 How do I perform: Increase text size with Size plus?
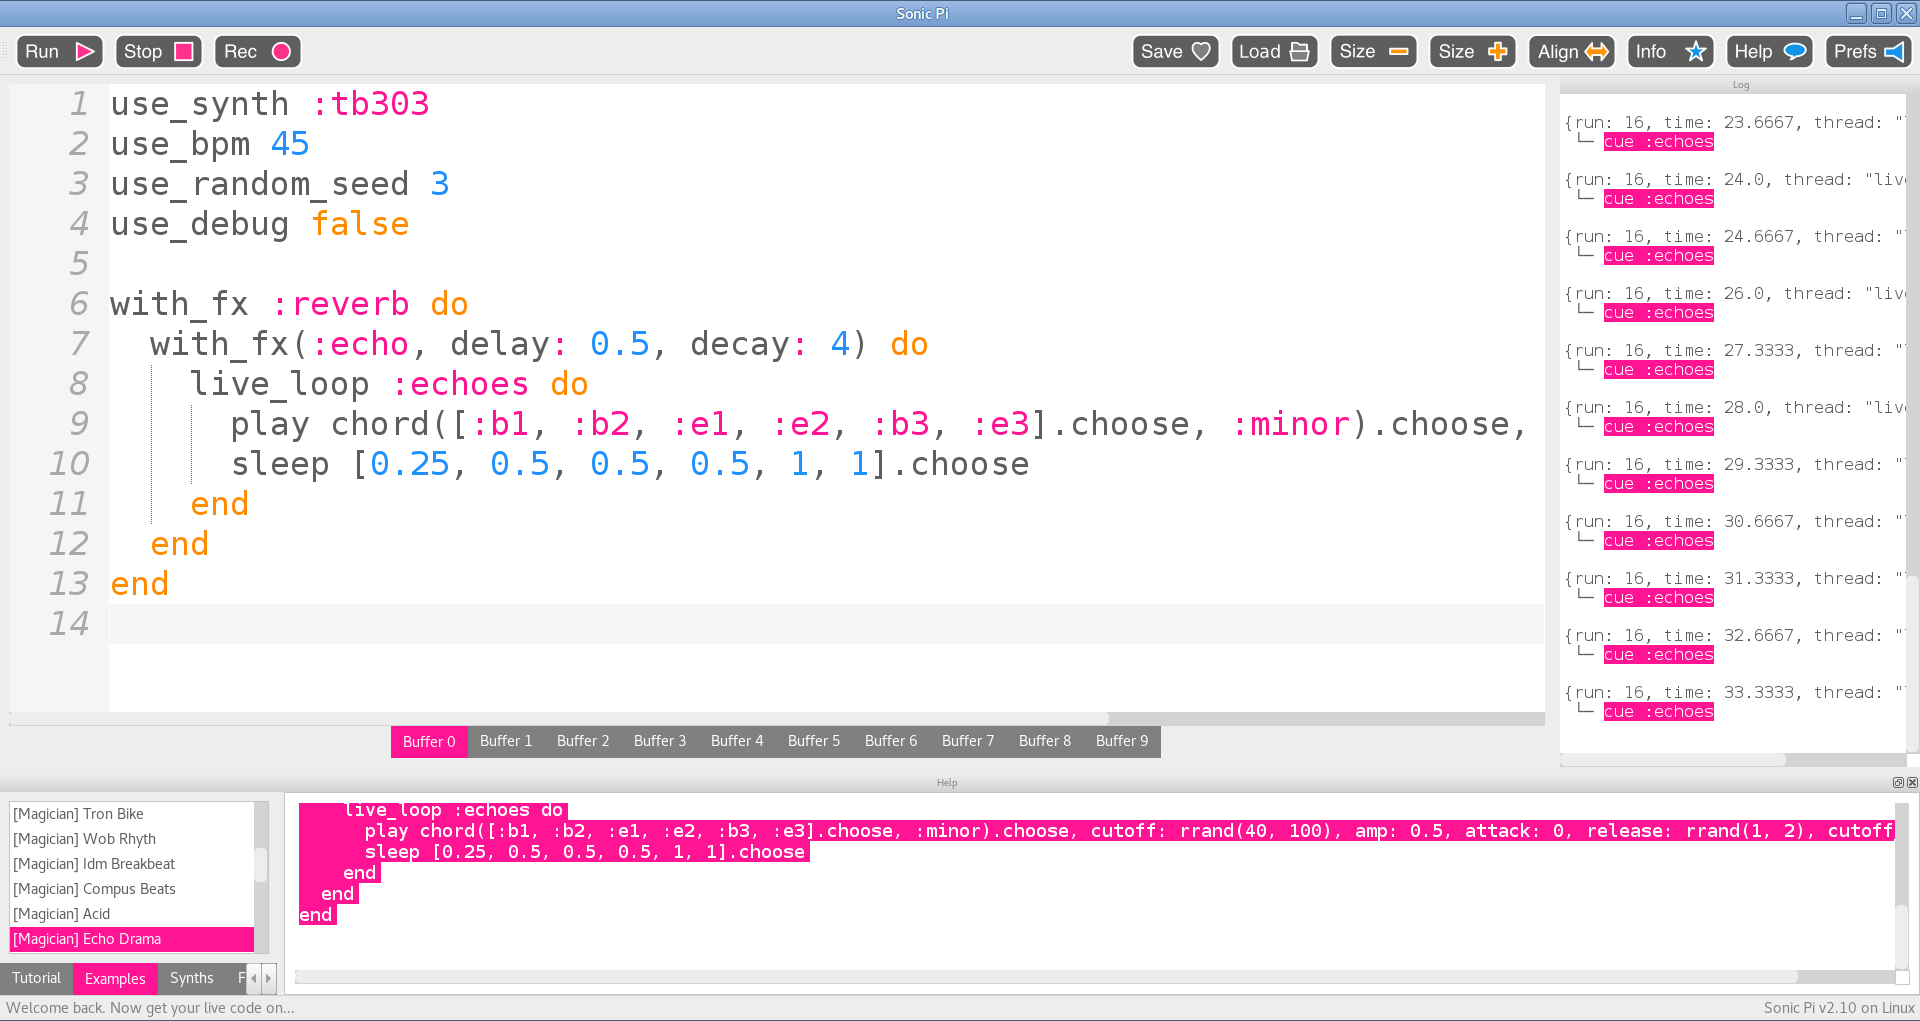pyautogui.click(x=1472, y=52)
